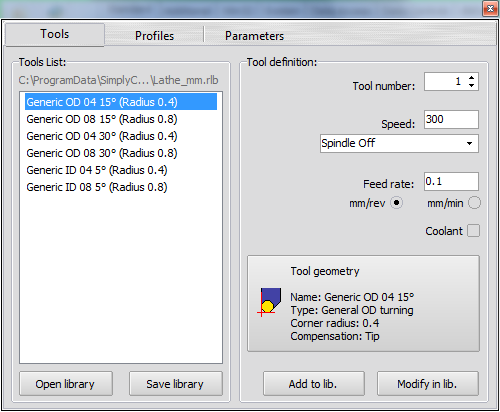Switch to the Profiles tab
This screenshot has width=500, height=412.
[154, 36]
